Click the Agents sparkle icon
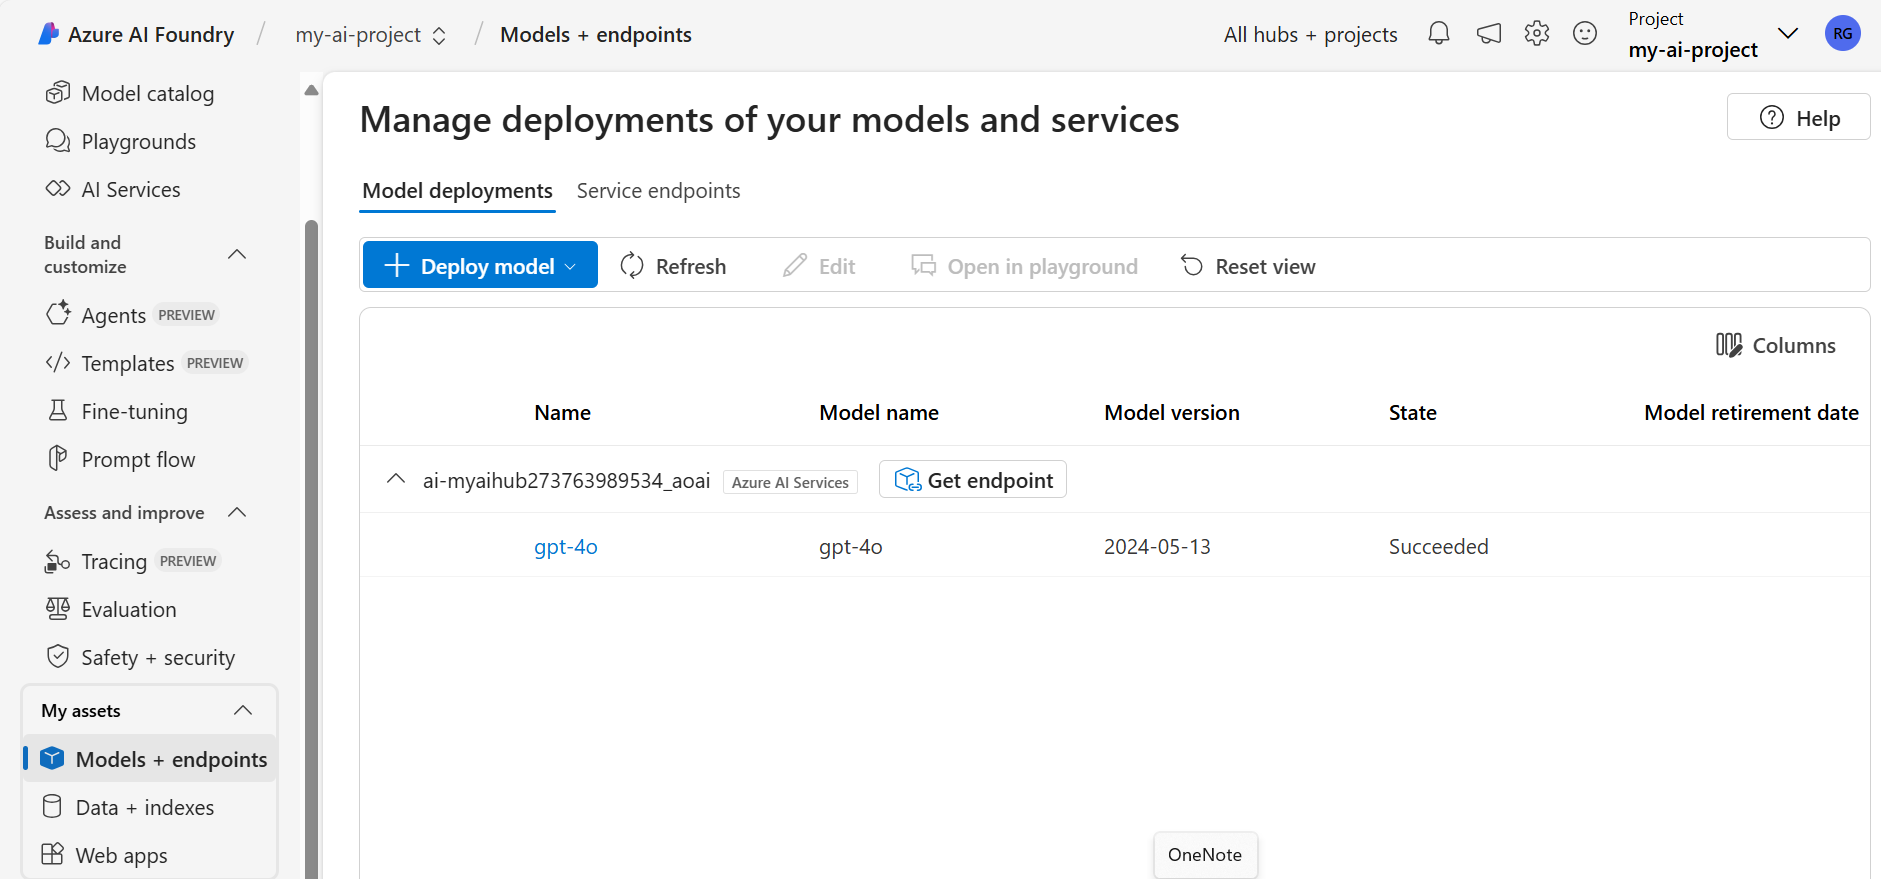 tap(58, 313)
